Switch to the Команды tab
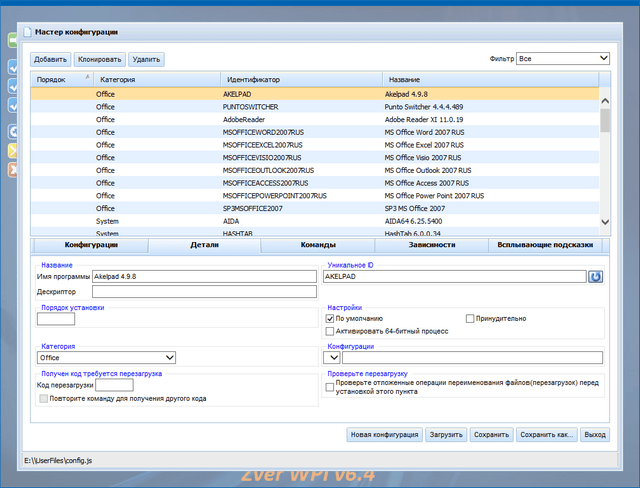This screenshot has height=488, width=640. point(317,244)
